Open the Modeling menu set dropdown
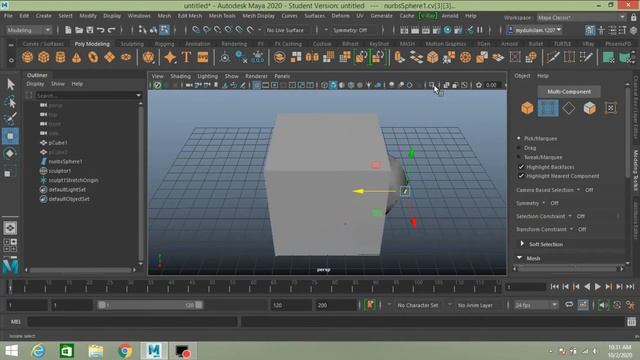Image resolution: width=640 pixels, height=360 pixels. pos(29,30)
